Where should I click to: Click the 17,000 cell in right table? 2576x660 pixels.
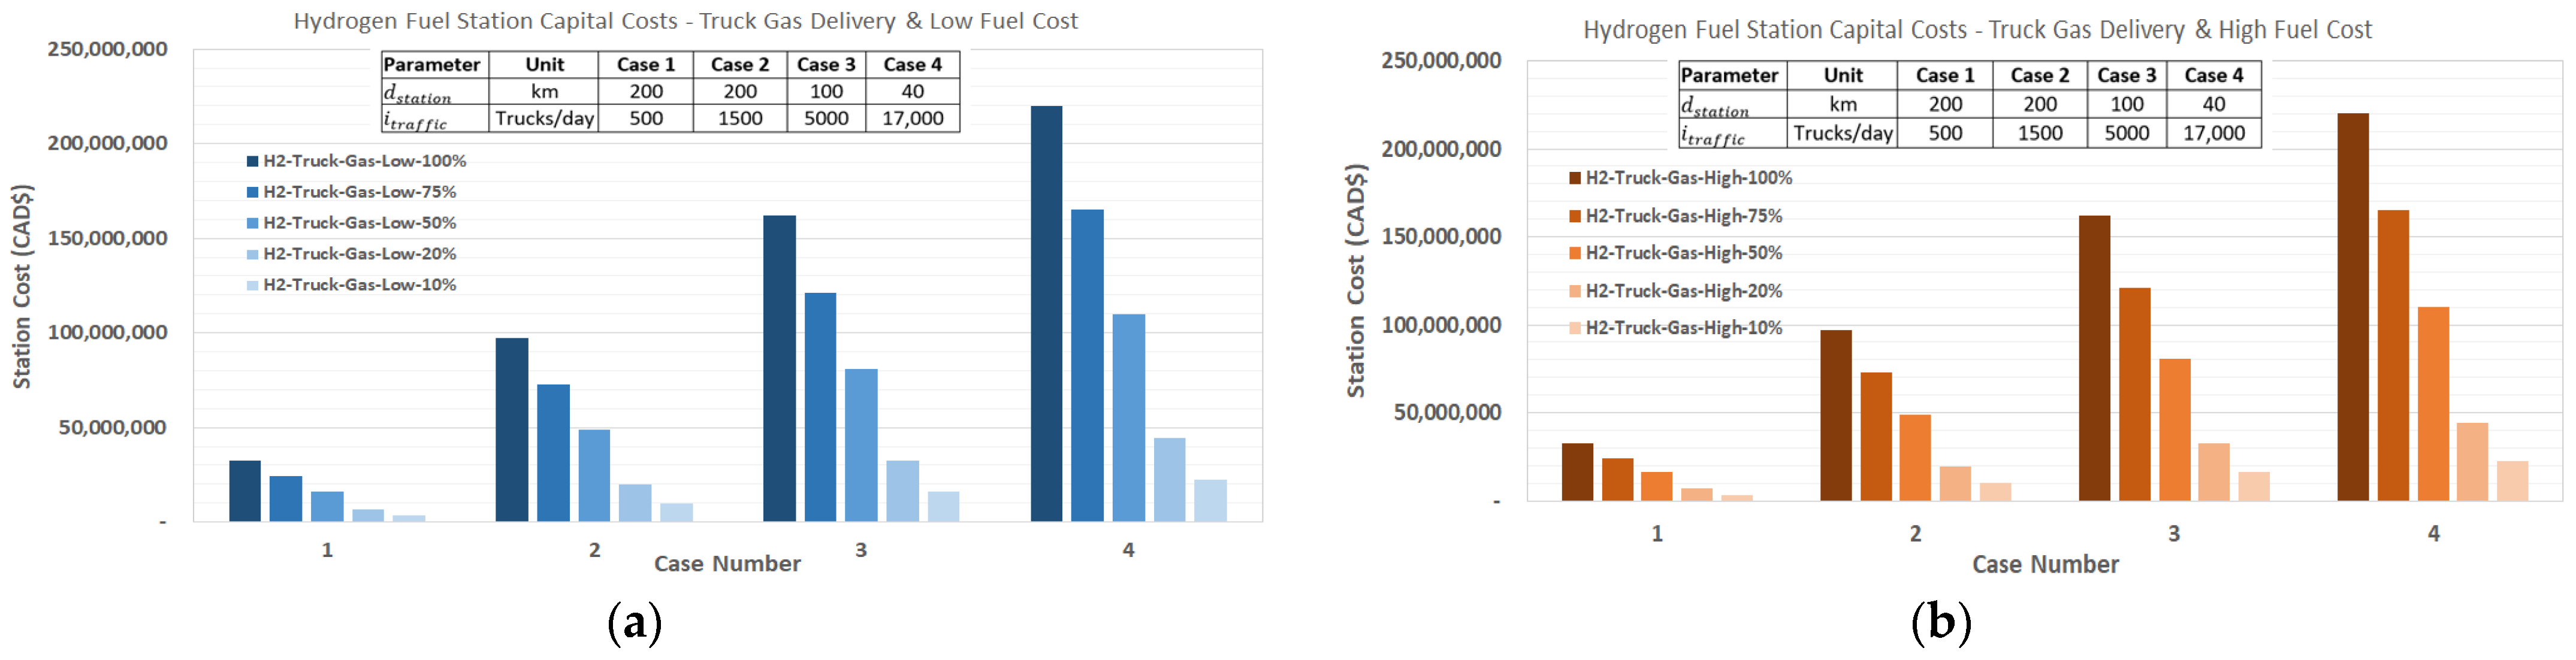[2213, 133]
